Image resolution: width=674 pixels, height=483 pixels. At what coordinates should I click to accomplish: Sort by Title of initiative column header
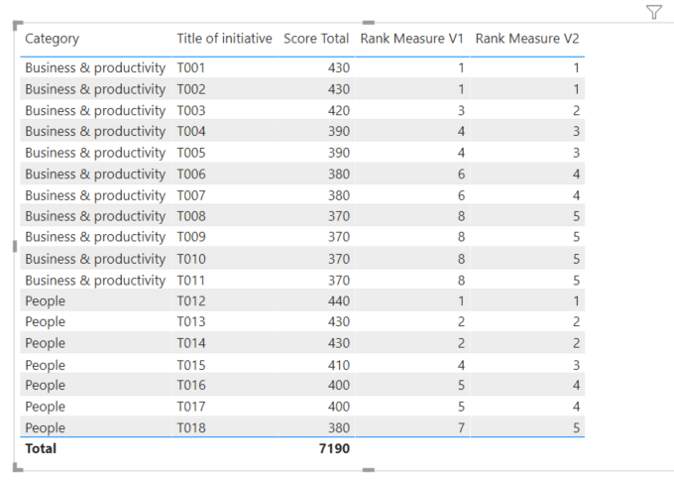click(224, 39)
